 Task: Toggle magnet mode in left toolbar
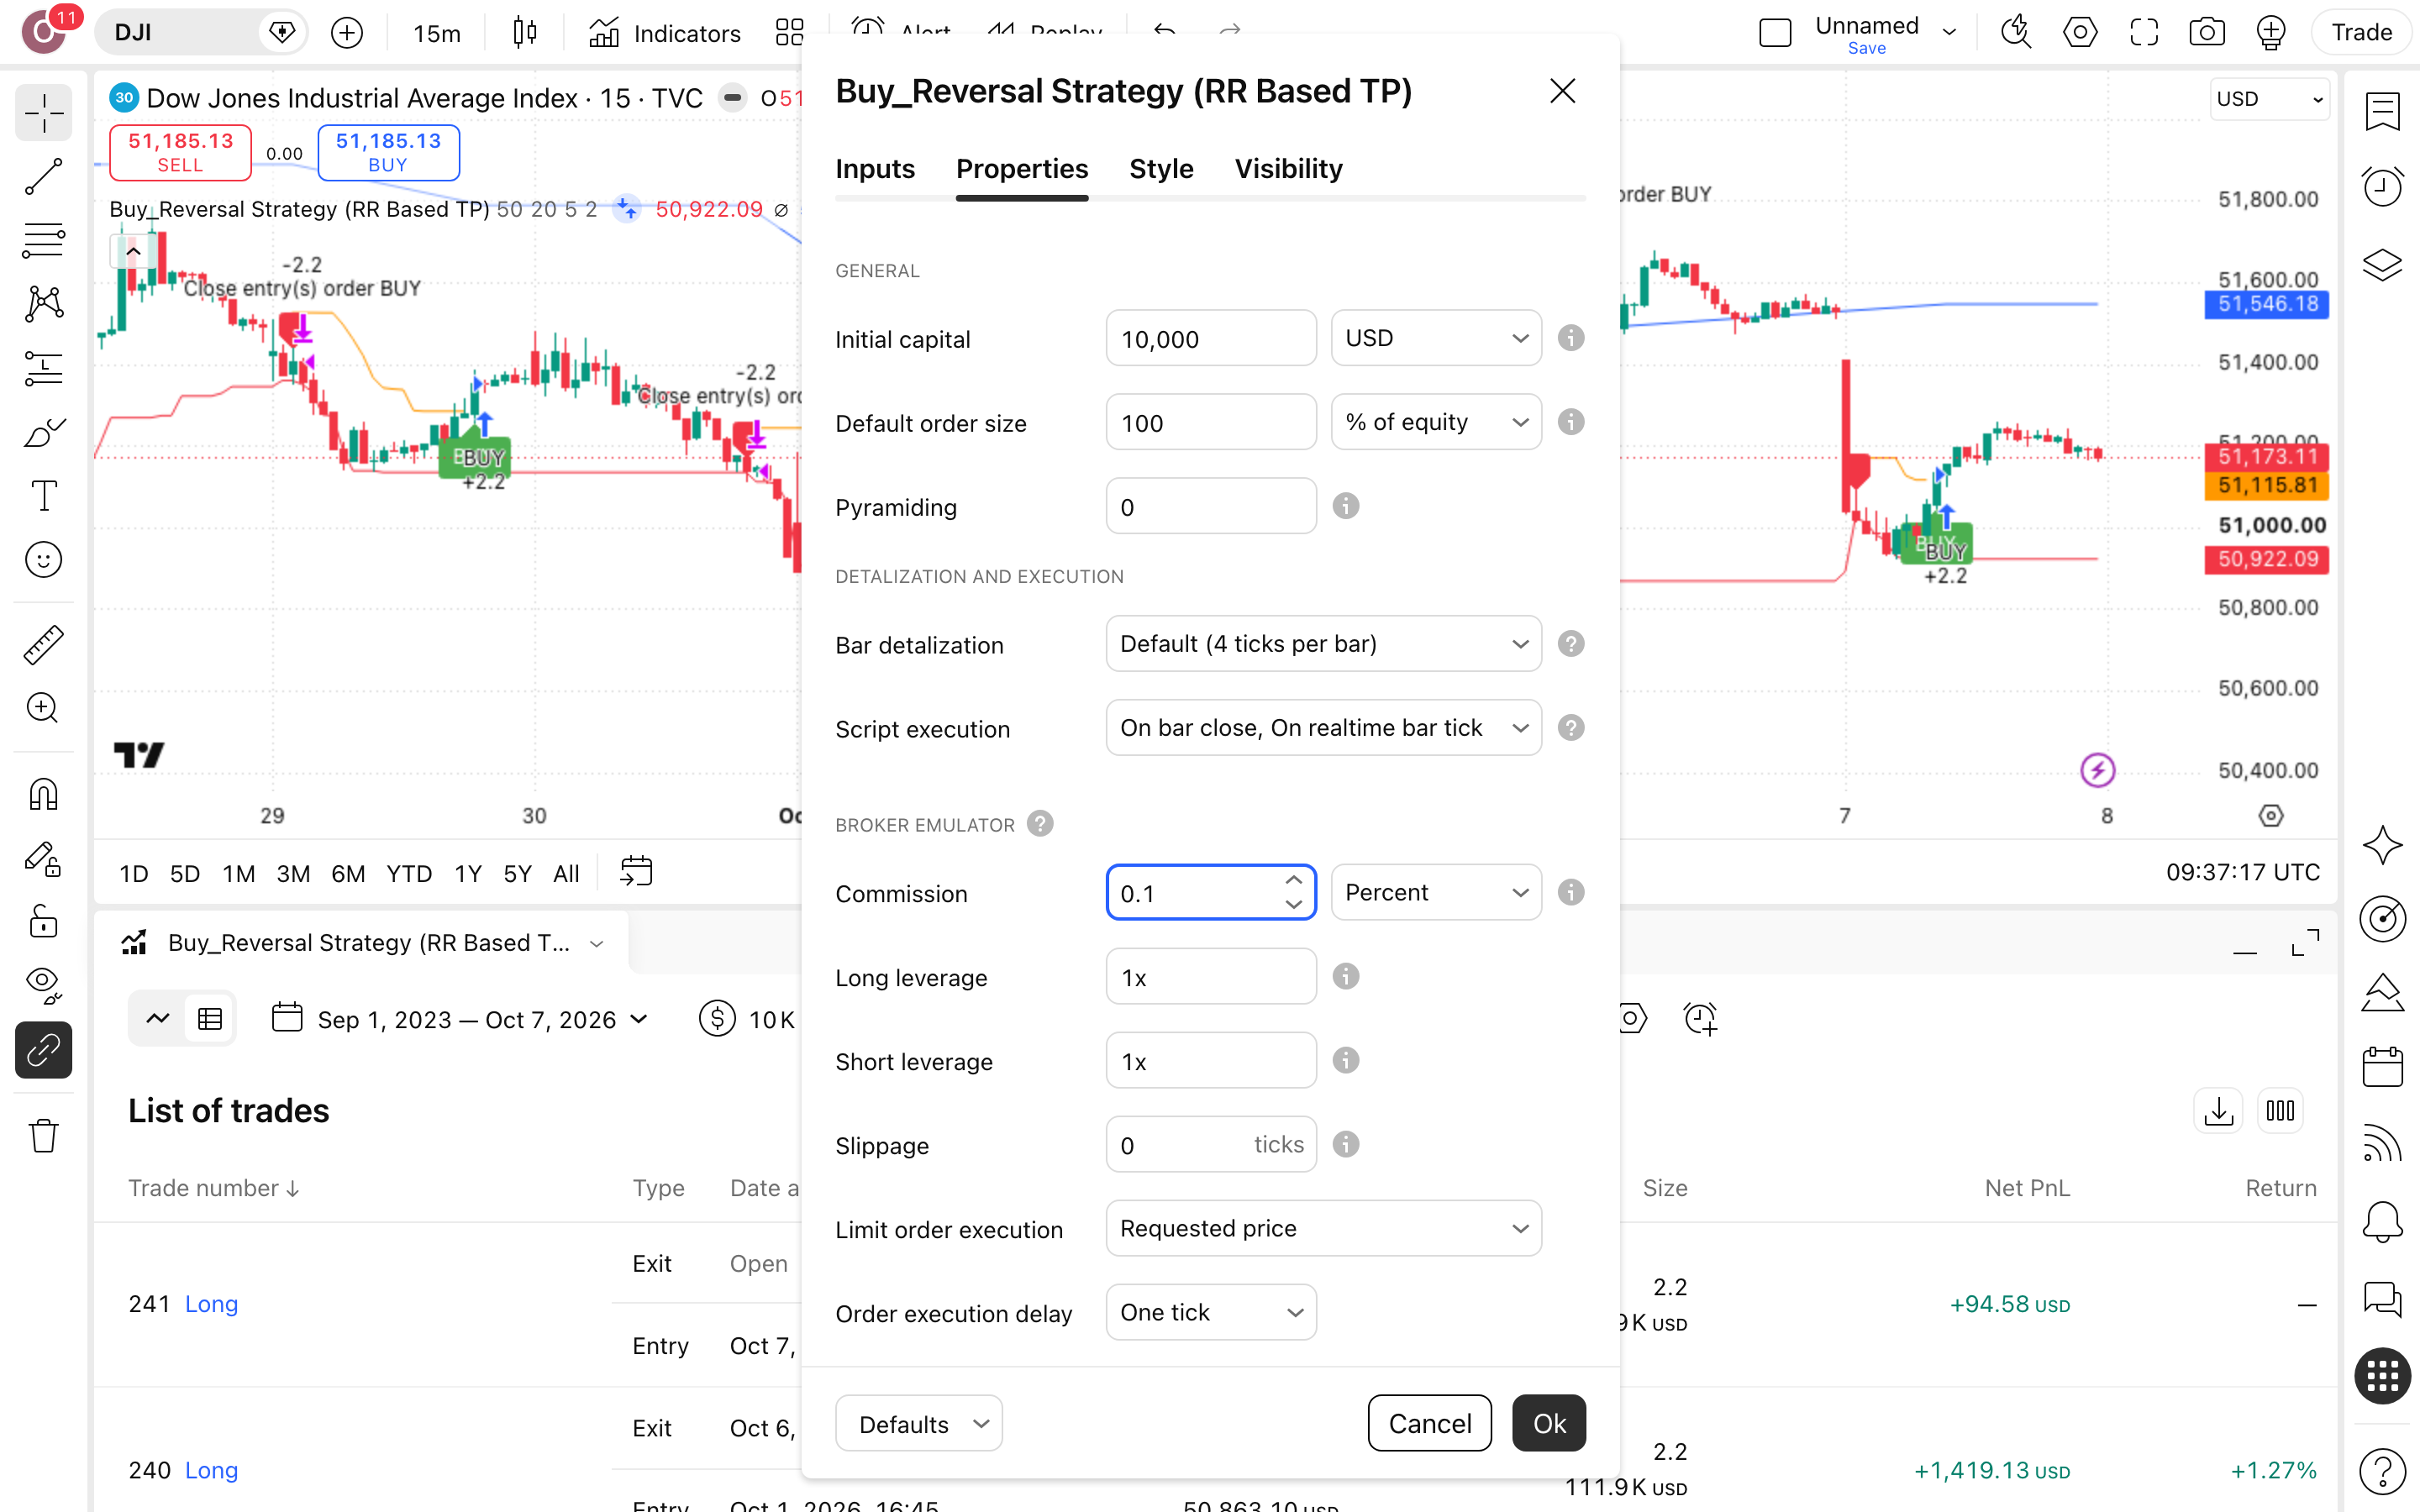(x=43, y=794)
